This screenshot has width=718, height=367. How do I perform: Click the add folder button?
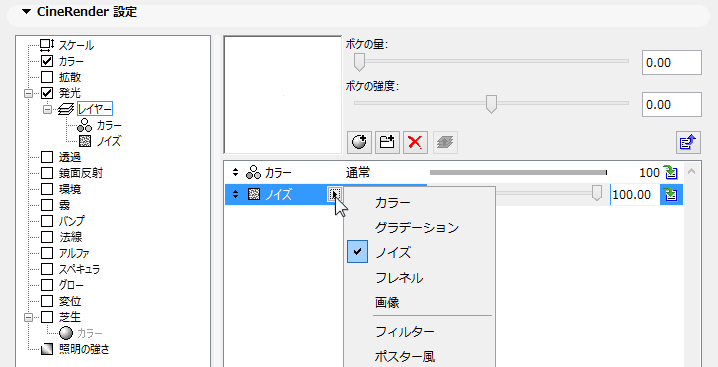tap(387, 142)
